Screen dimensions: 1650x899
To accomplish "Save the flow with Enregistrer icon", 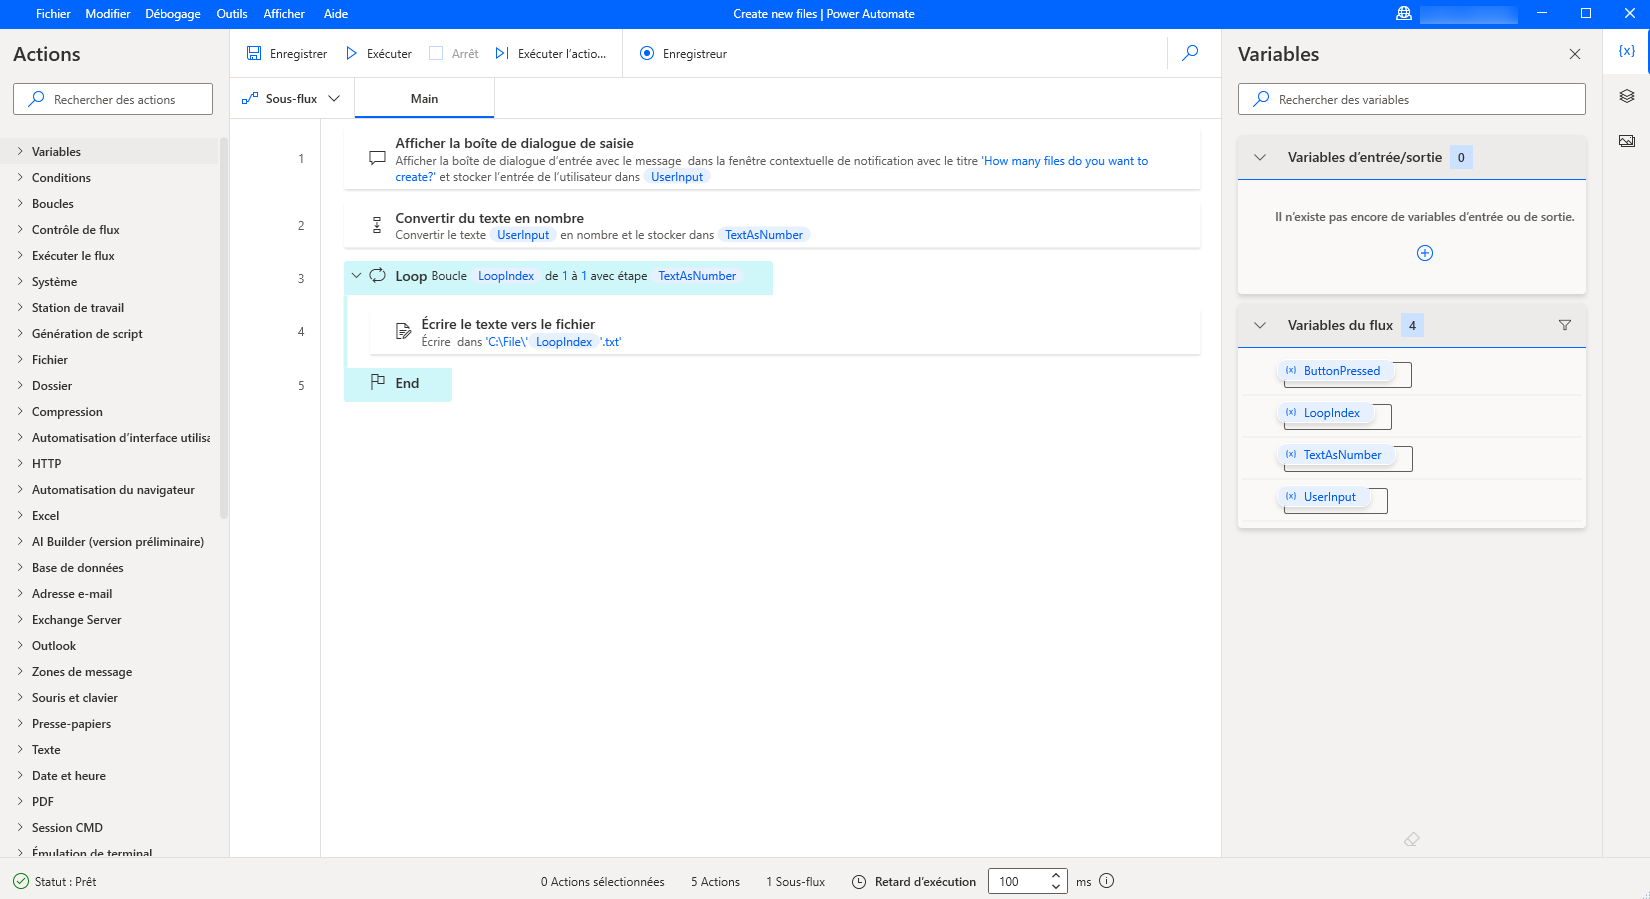I will (254, 54).
